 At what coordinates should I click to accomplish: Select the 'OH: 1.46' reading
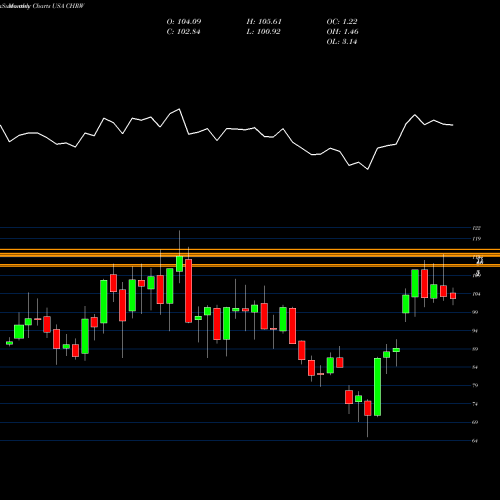(x=342, y=32)
